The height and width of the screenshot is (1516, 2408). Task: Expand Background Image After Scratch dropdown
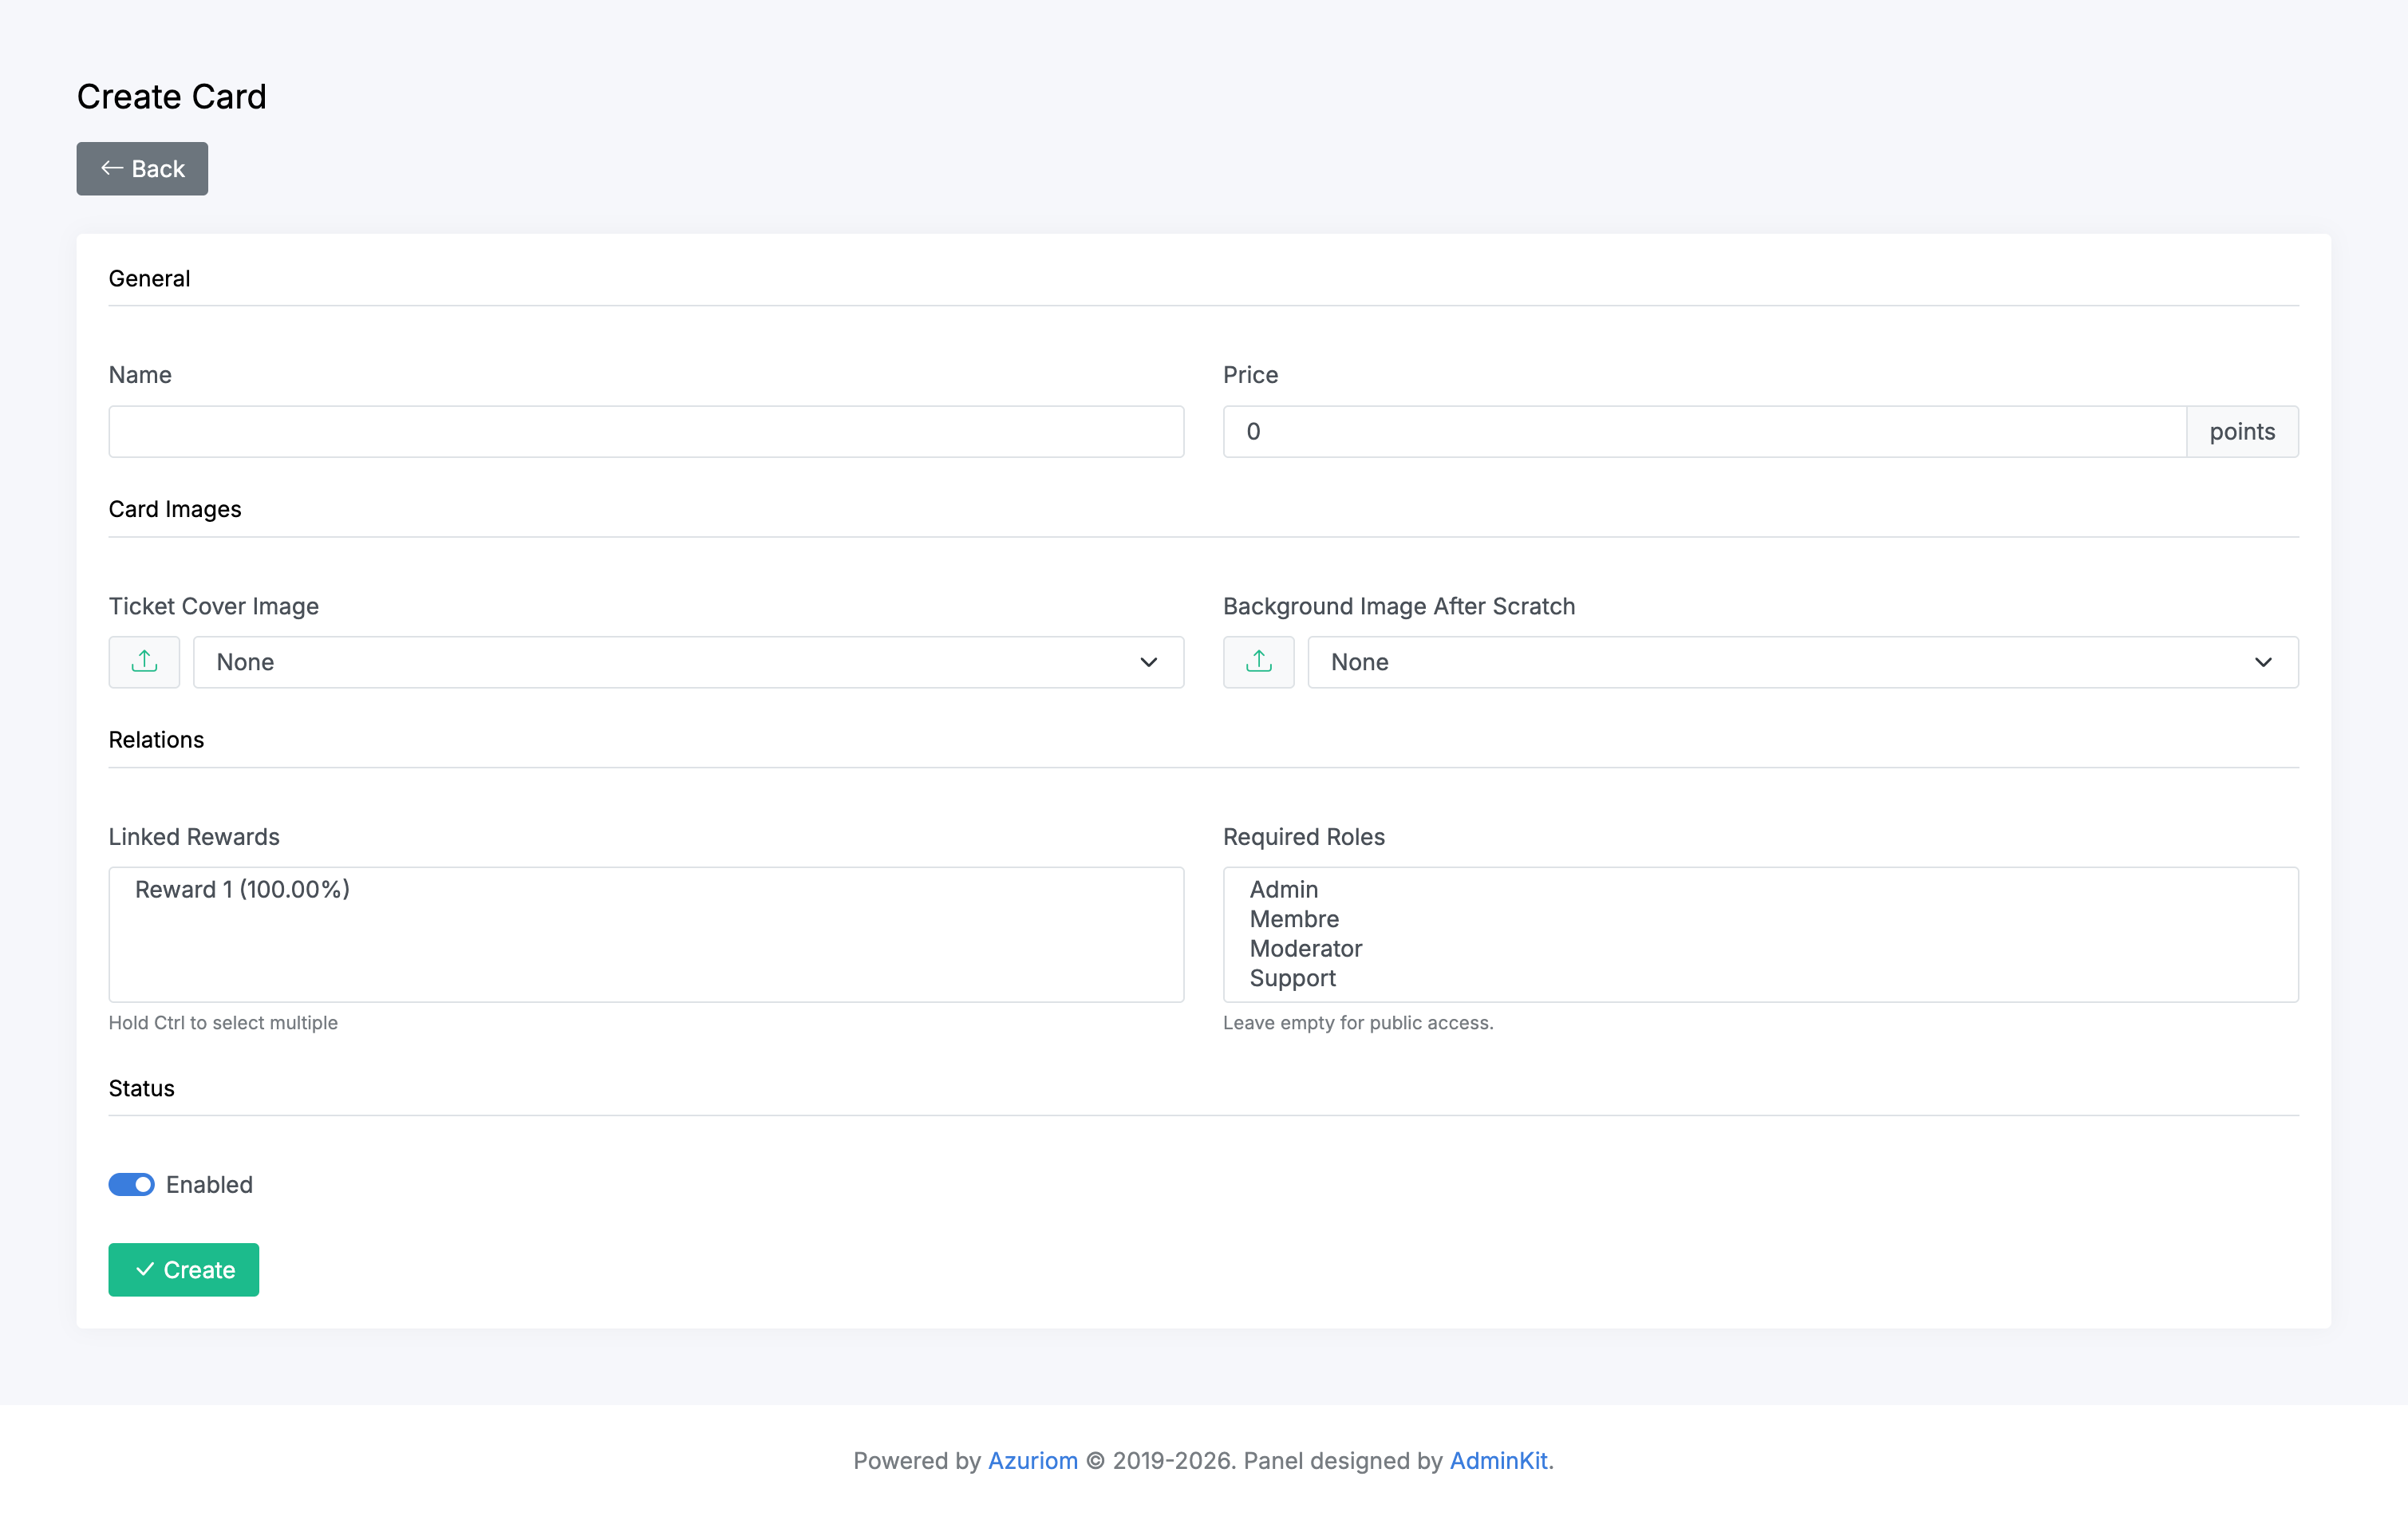tap(1801, 662)
